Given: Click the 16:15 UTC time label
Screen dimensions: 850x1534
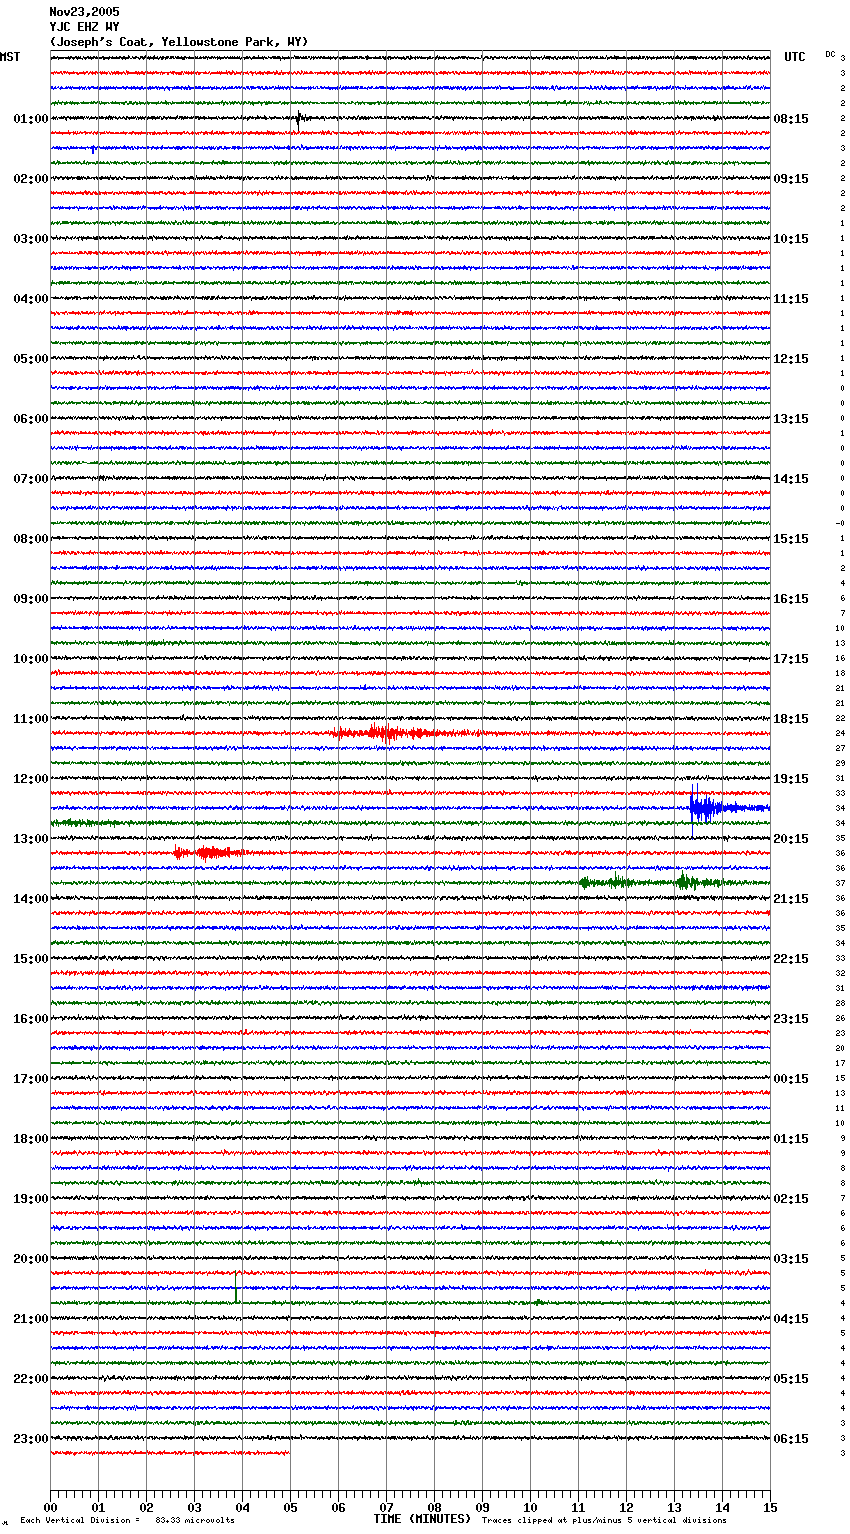Looking at the screenshot, I should 791,599.
